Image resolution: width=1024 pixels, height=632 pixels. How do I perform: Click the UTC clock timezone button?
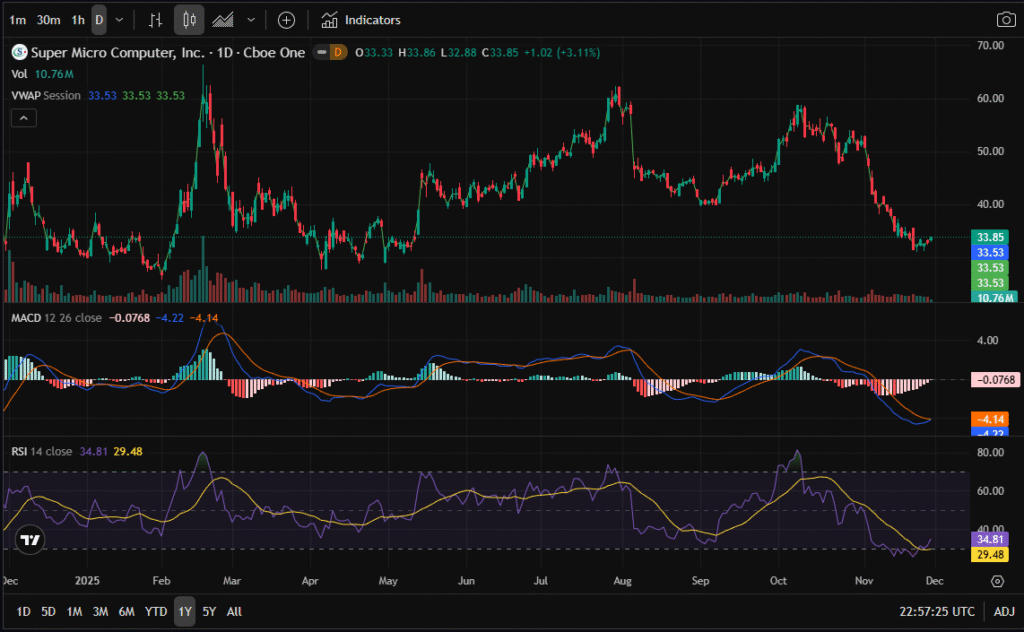pyautogui.click(x=938, y=611)
